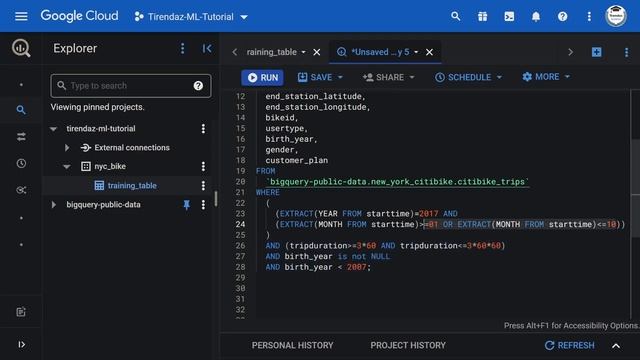Open tirendaz-ml-tutorial actions menu
Screen dimensions: 640x360
point(203,129)
